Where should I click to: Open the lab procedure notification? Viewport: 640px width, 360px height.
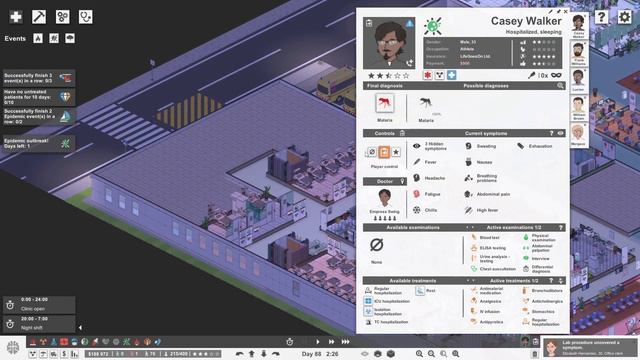[590, 348]
